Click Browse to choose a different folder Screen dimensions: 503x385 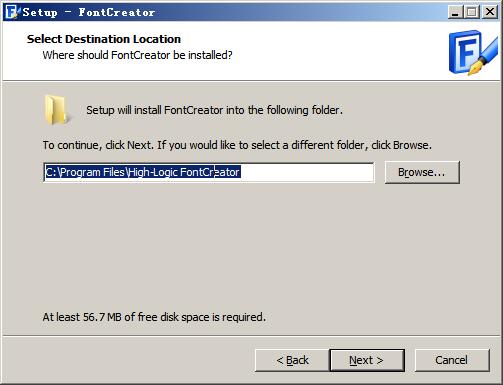click(x=422, y=172)
